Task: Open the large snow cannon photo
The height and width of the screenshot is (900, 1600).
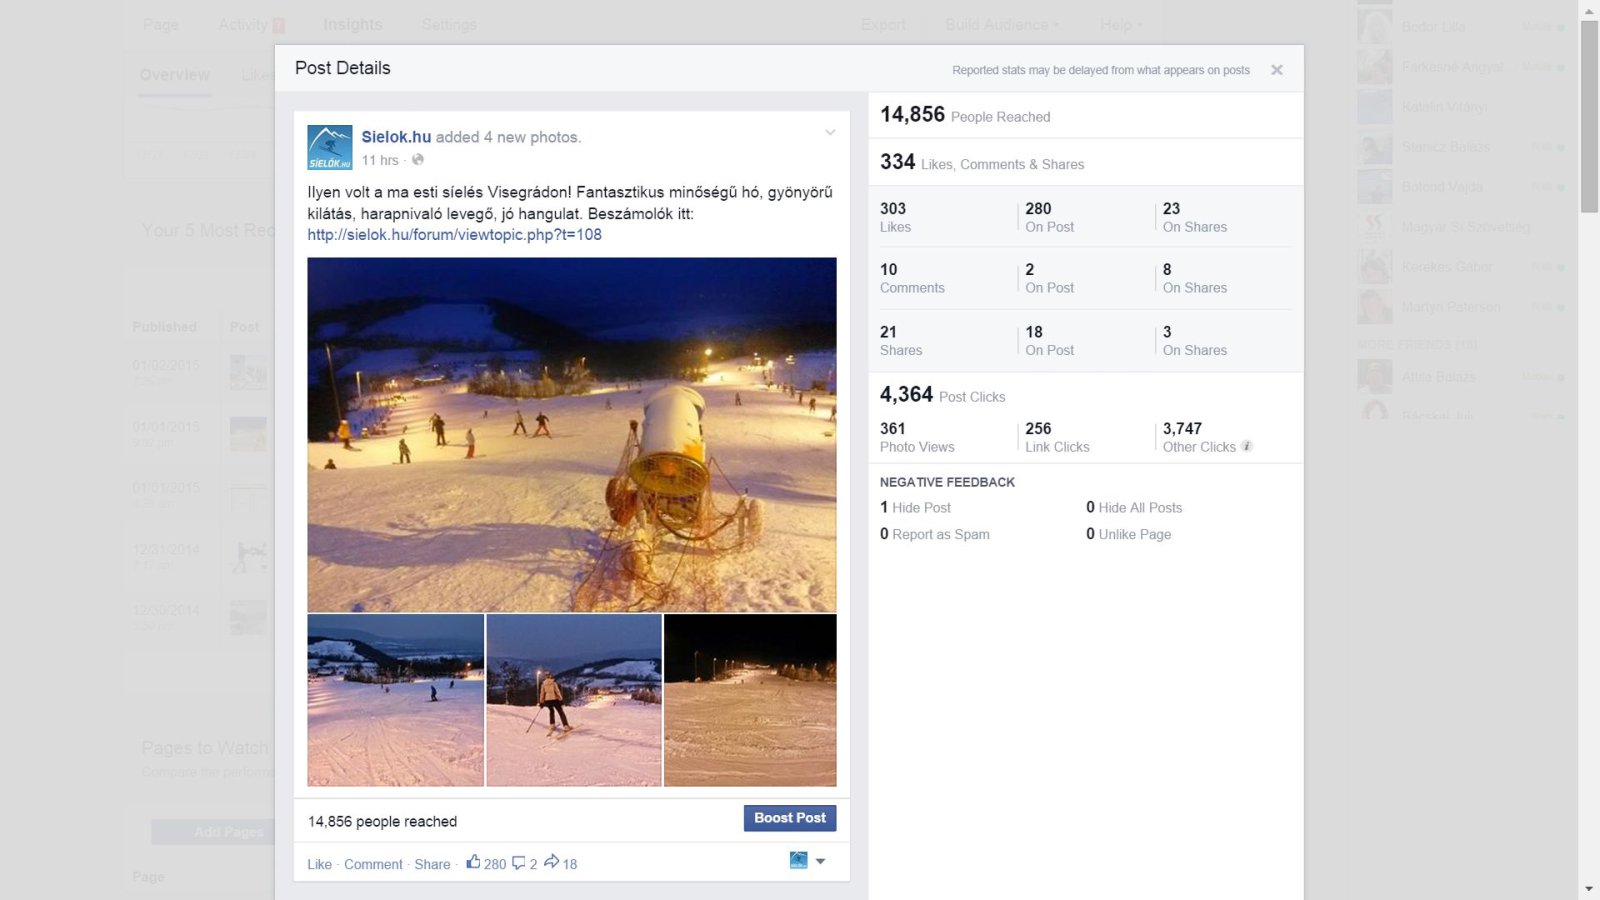Action: pyautogui.click(x=571, y=434)
